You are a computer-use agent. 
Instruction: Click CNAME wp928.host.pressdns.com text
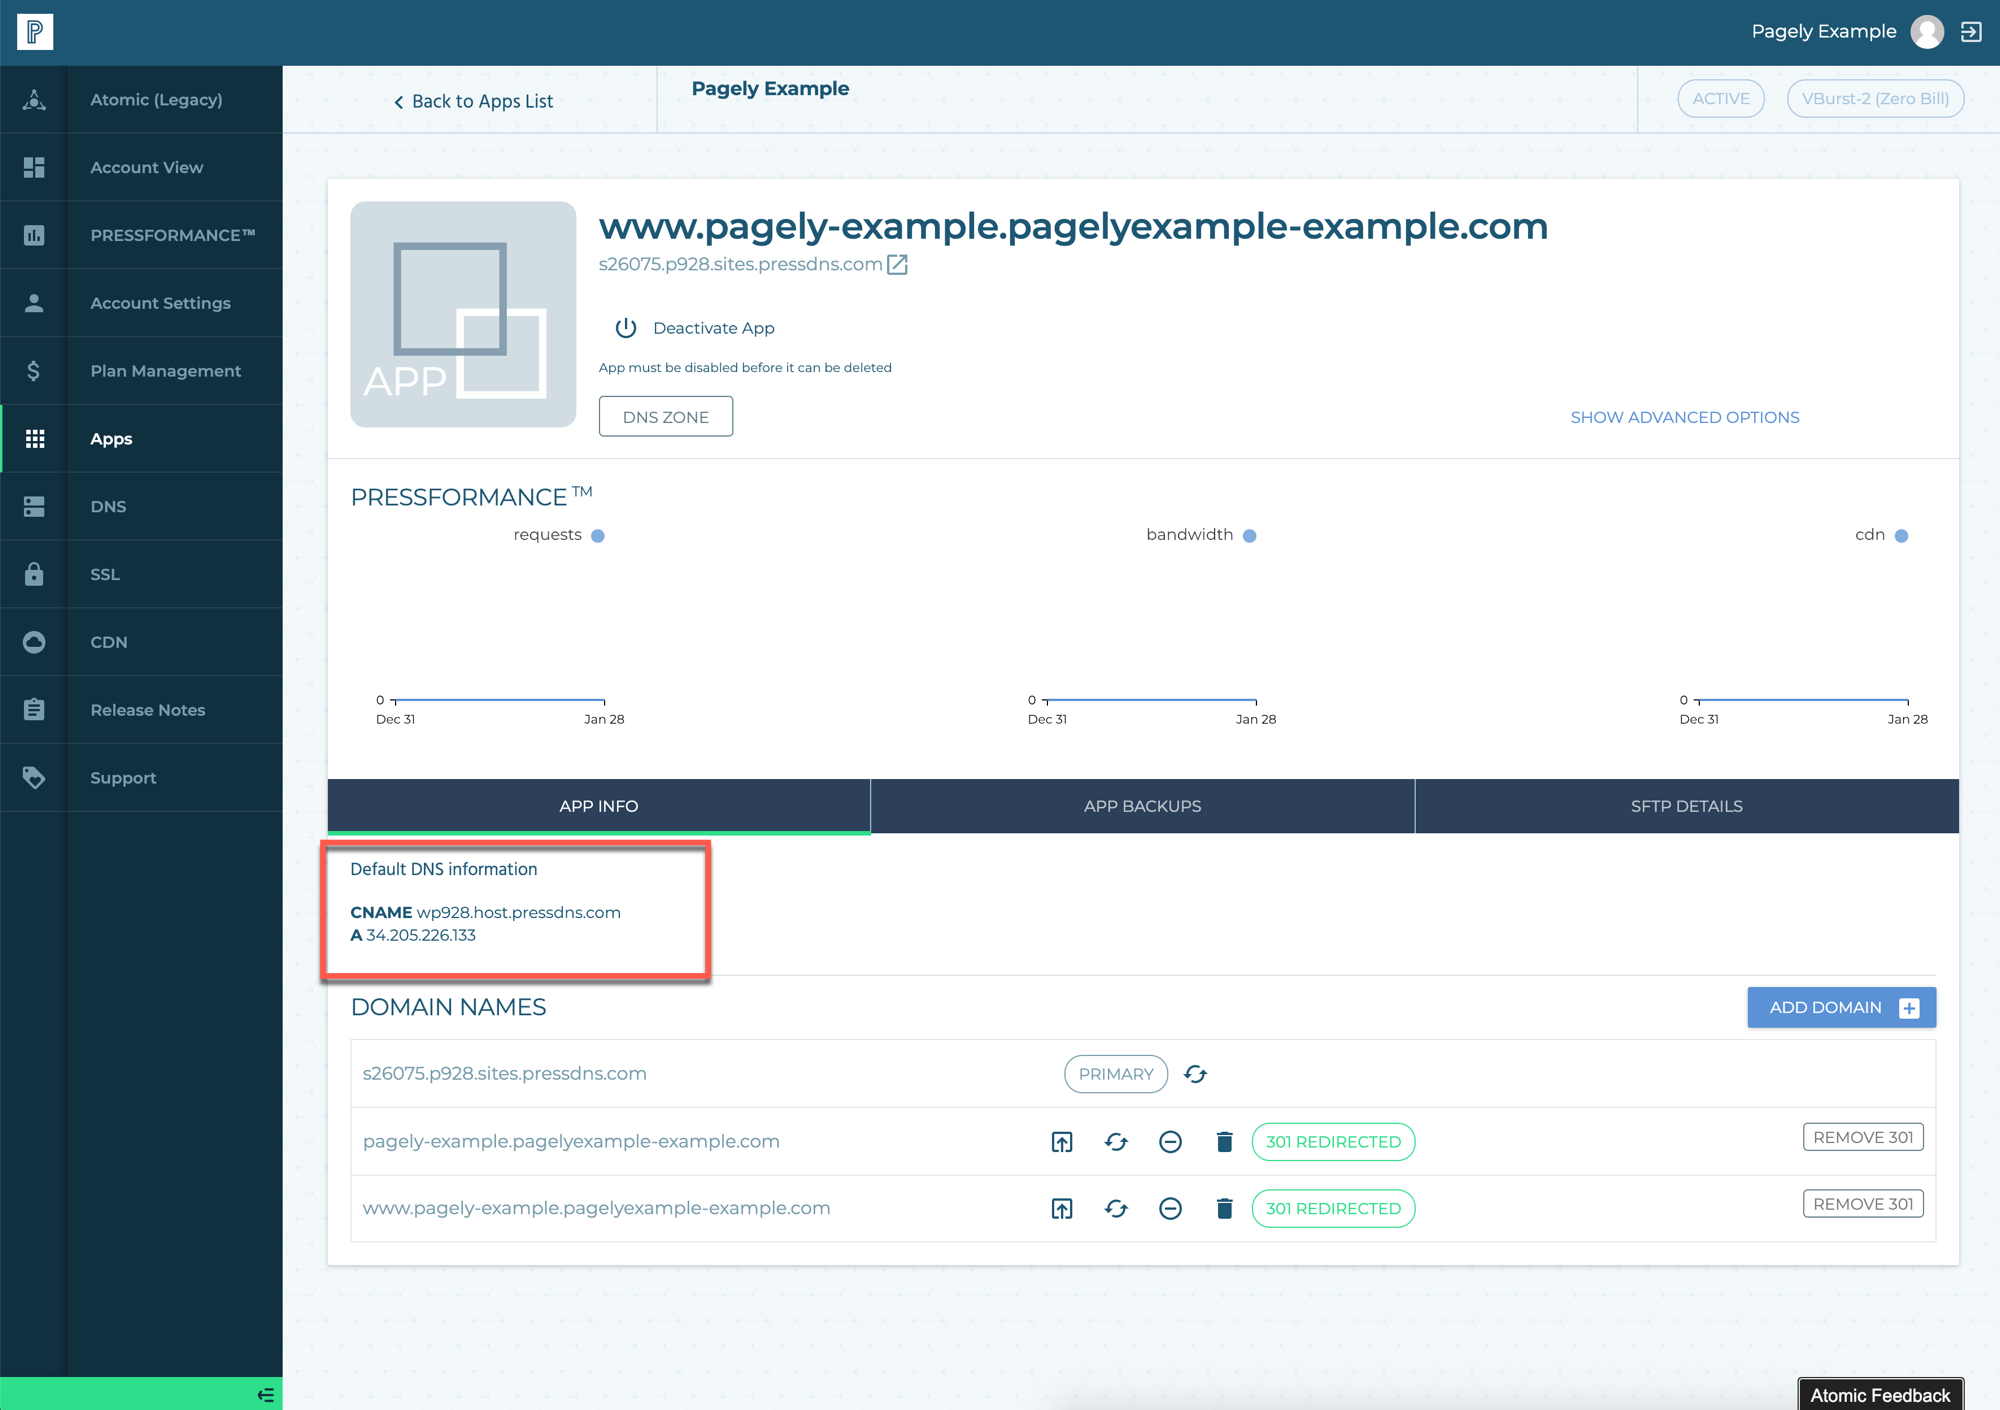click(485, 913)
